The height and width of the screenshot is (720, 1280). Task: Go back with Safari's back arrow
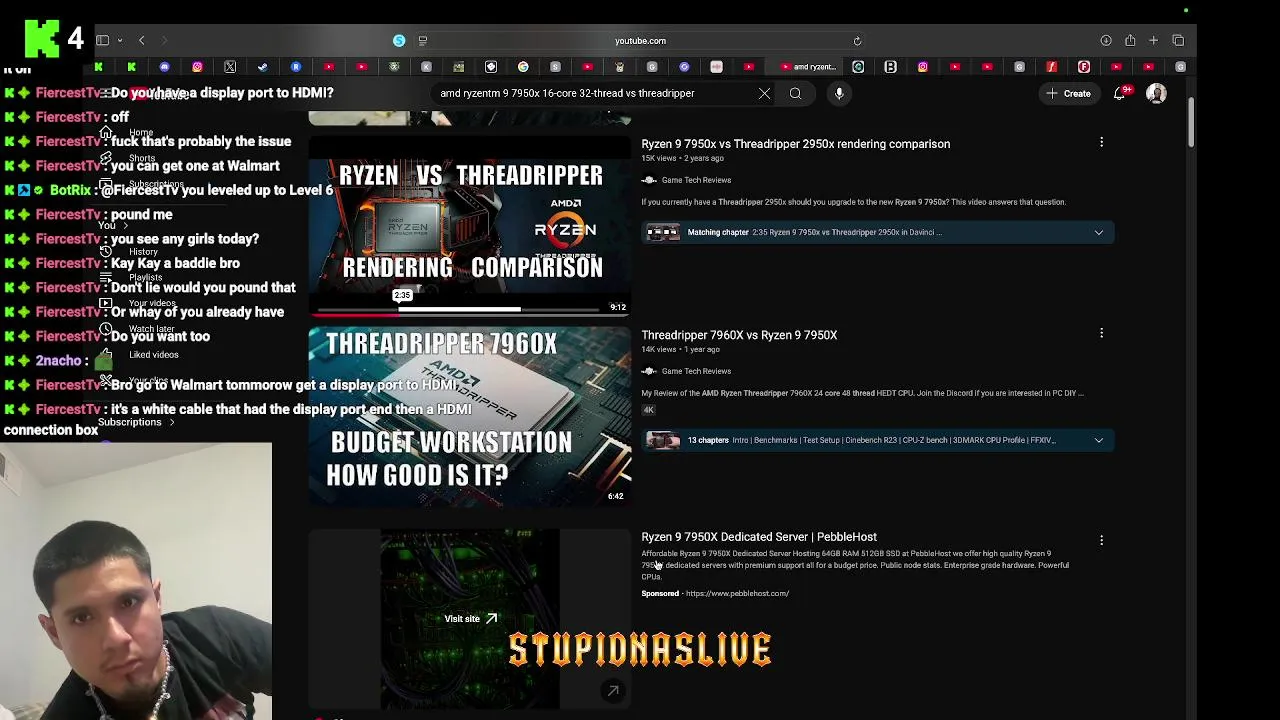(x=142, y=40)
